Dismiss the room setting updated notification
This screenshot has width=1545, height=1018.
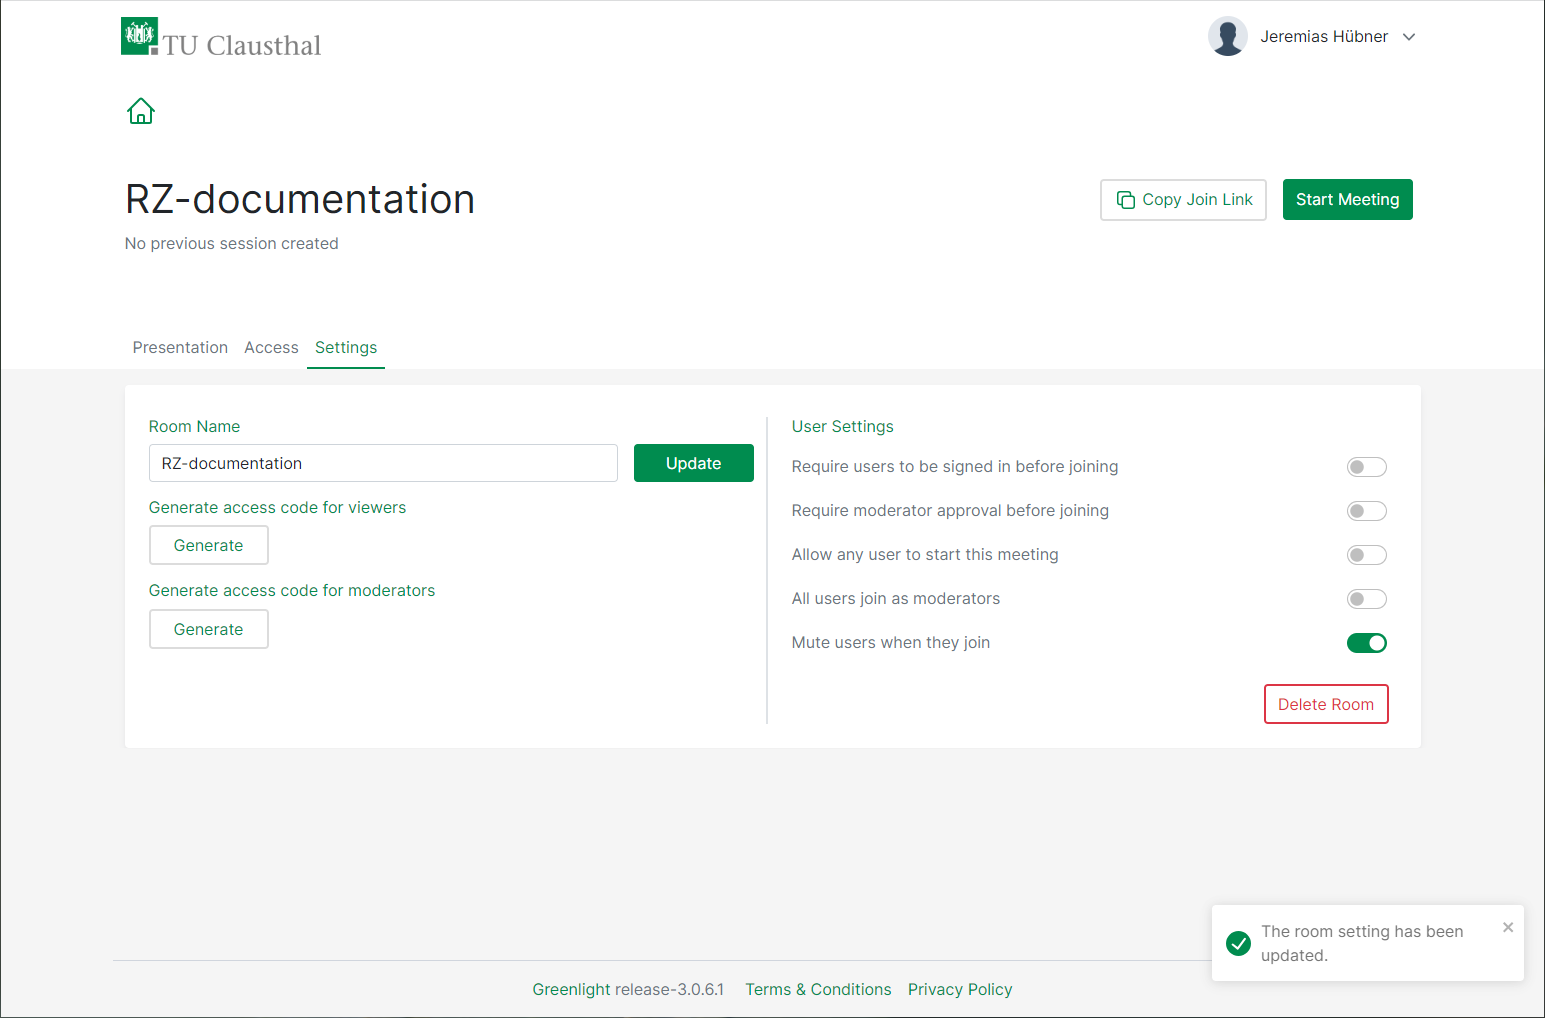(x=1507, y=928)
